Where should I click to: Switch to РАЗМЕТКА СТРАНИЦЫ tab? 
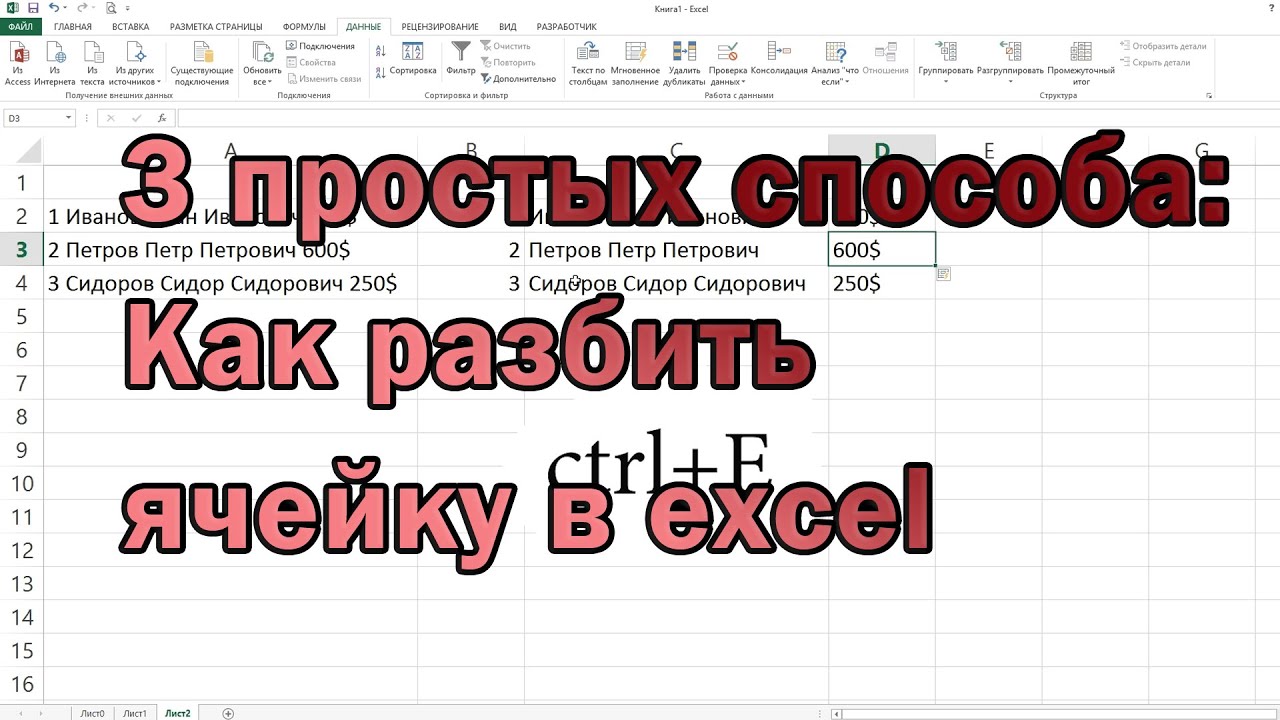pos(216,26)
